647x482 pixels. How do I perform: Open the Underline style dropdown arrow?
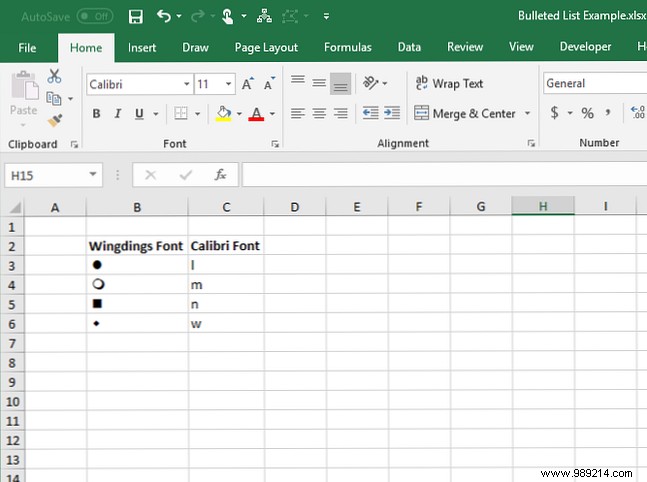point(156,113)
